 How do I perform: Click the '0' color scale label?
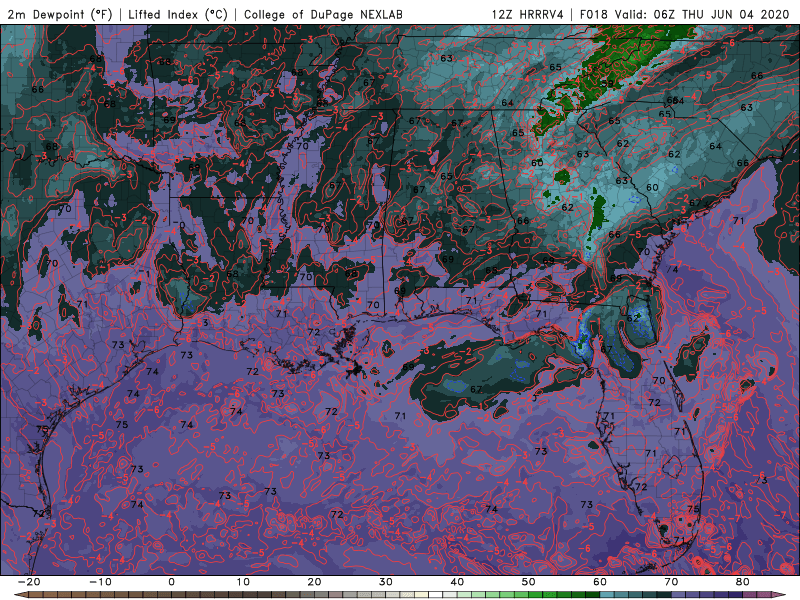(x=171, y=582)
